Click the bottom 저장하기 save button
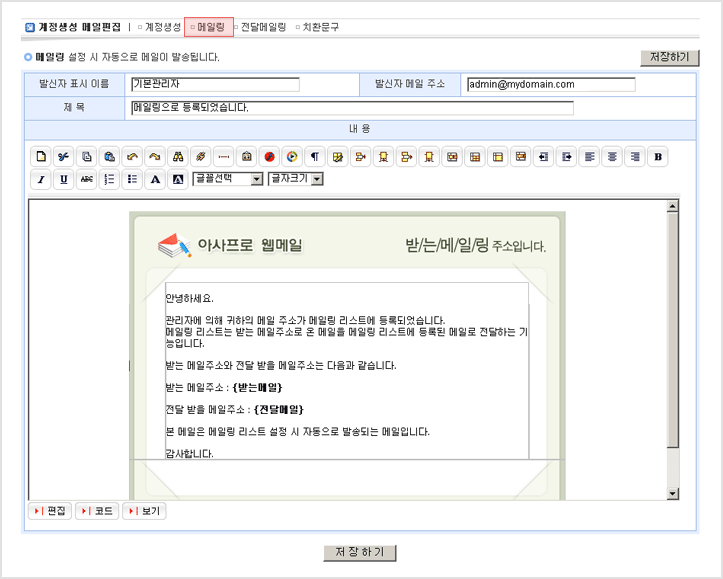The height and width of the screenshot is (579, 723). click(x=360, y=552)
